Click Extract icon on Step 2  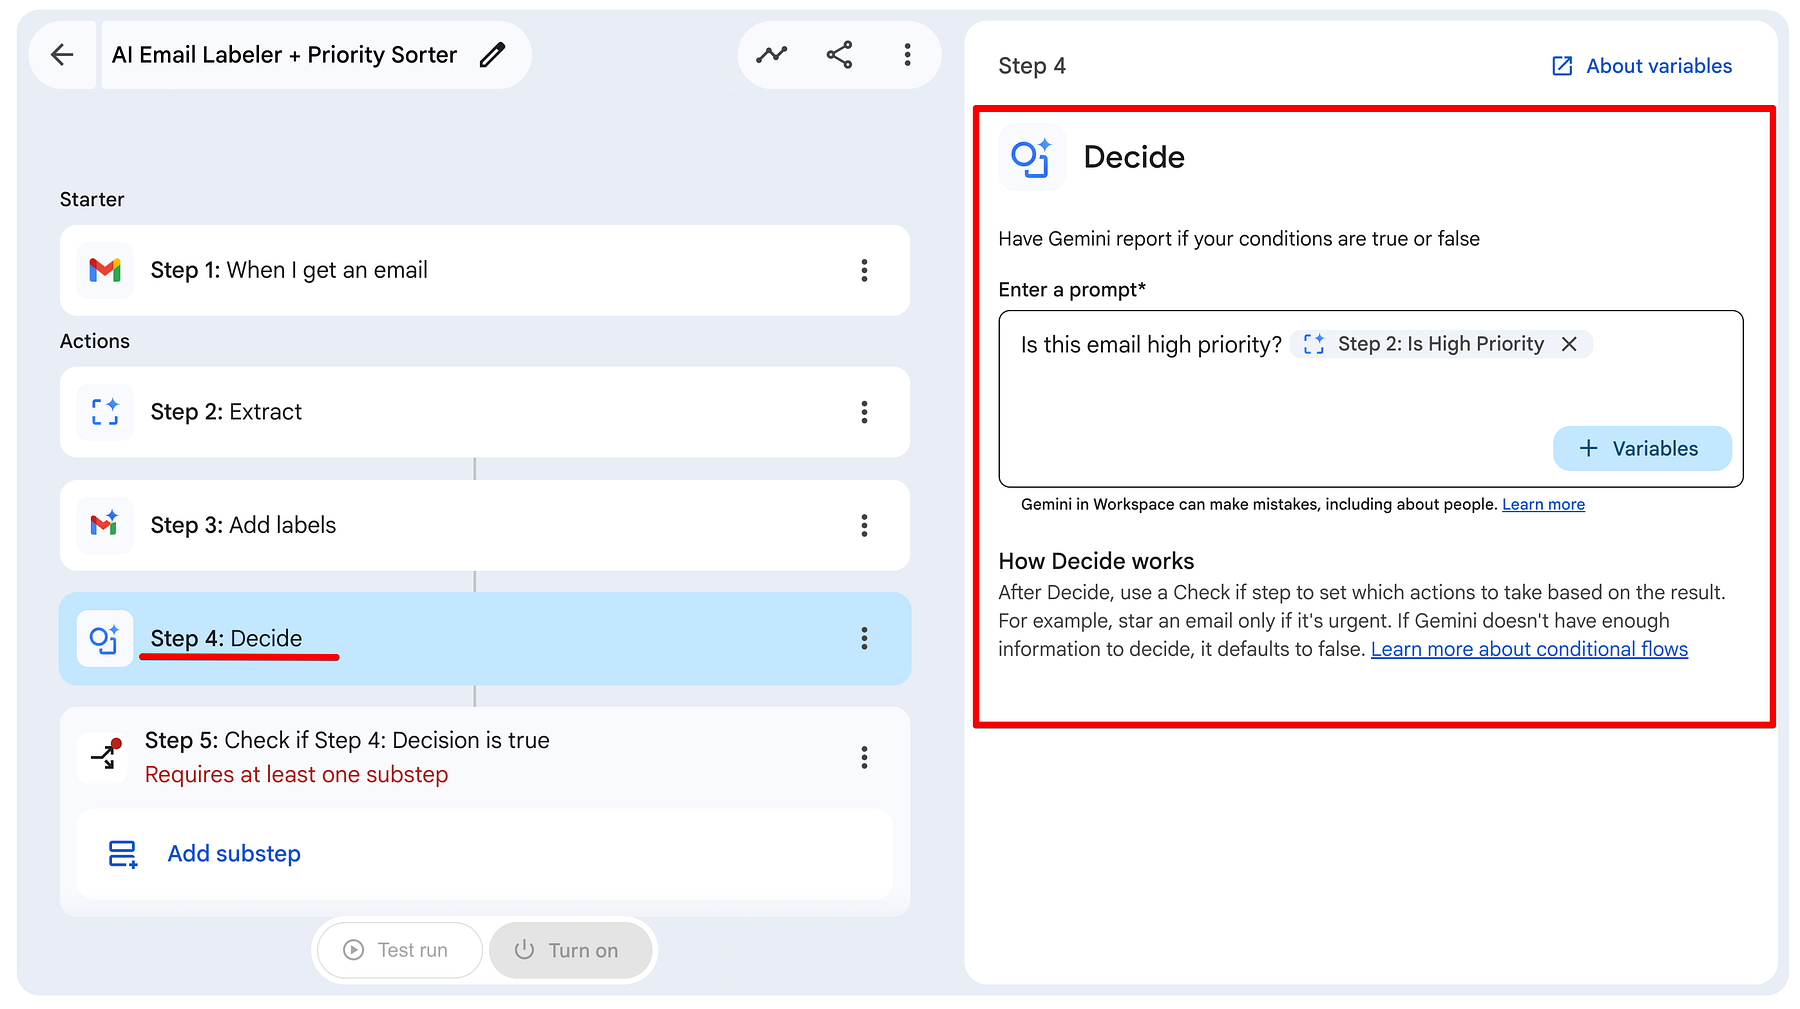click(105, 412)
